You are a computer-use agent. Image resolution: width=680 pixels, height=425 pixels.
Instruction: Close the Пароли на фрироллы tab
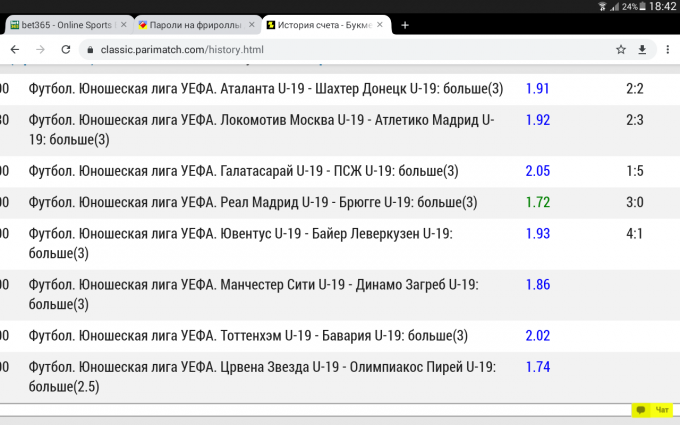pyautogui.click(x=252, y=25)
